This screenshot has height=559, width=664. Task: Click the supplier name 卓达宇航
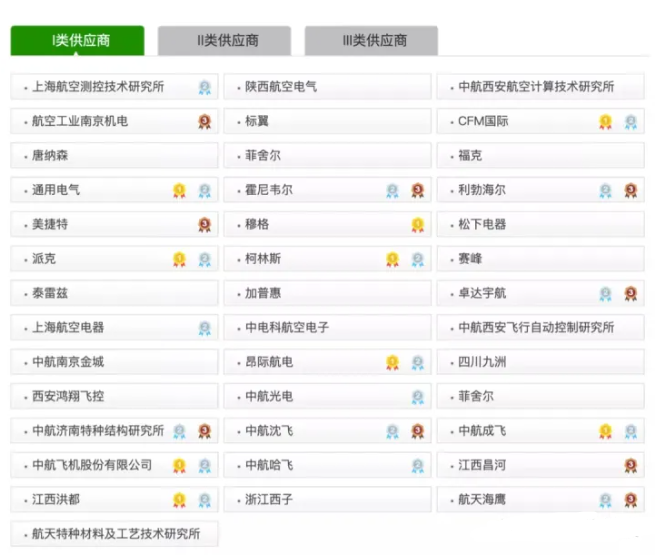point(482,293)
